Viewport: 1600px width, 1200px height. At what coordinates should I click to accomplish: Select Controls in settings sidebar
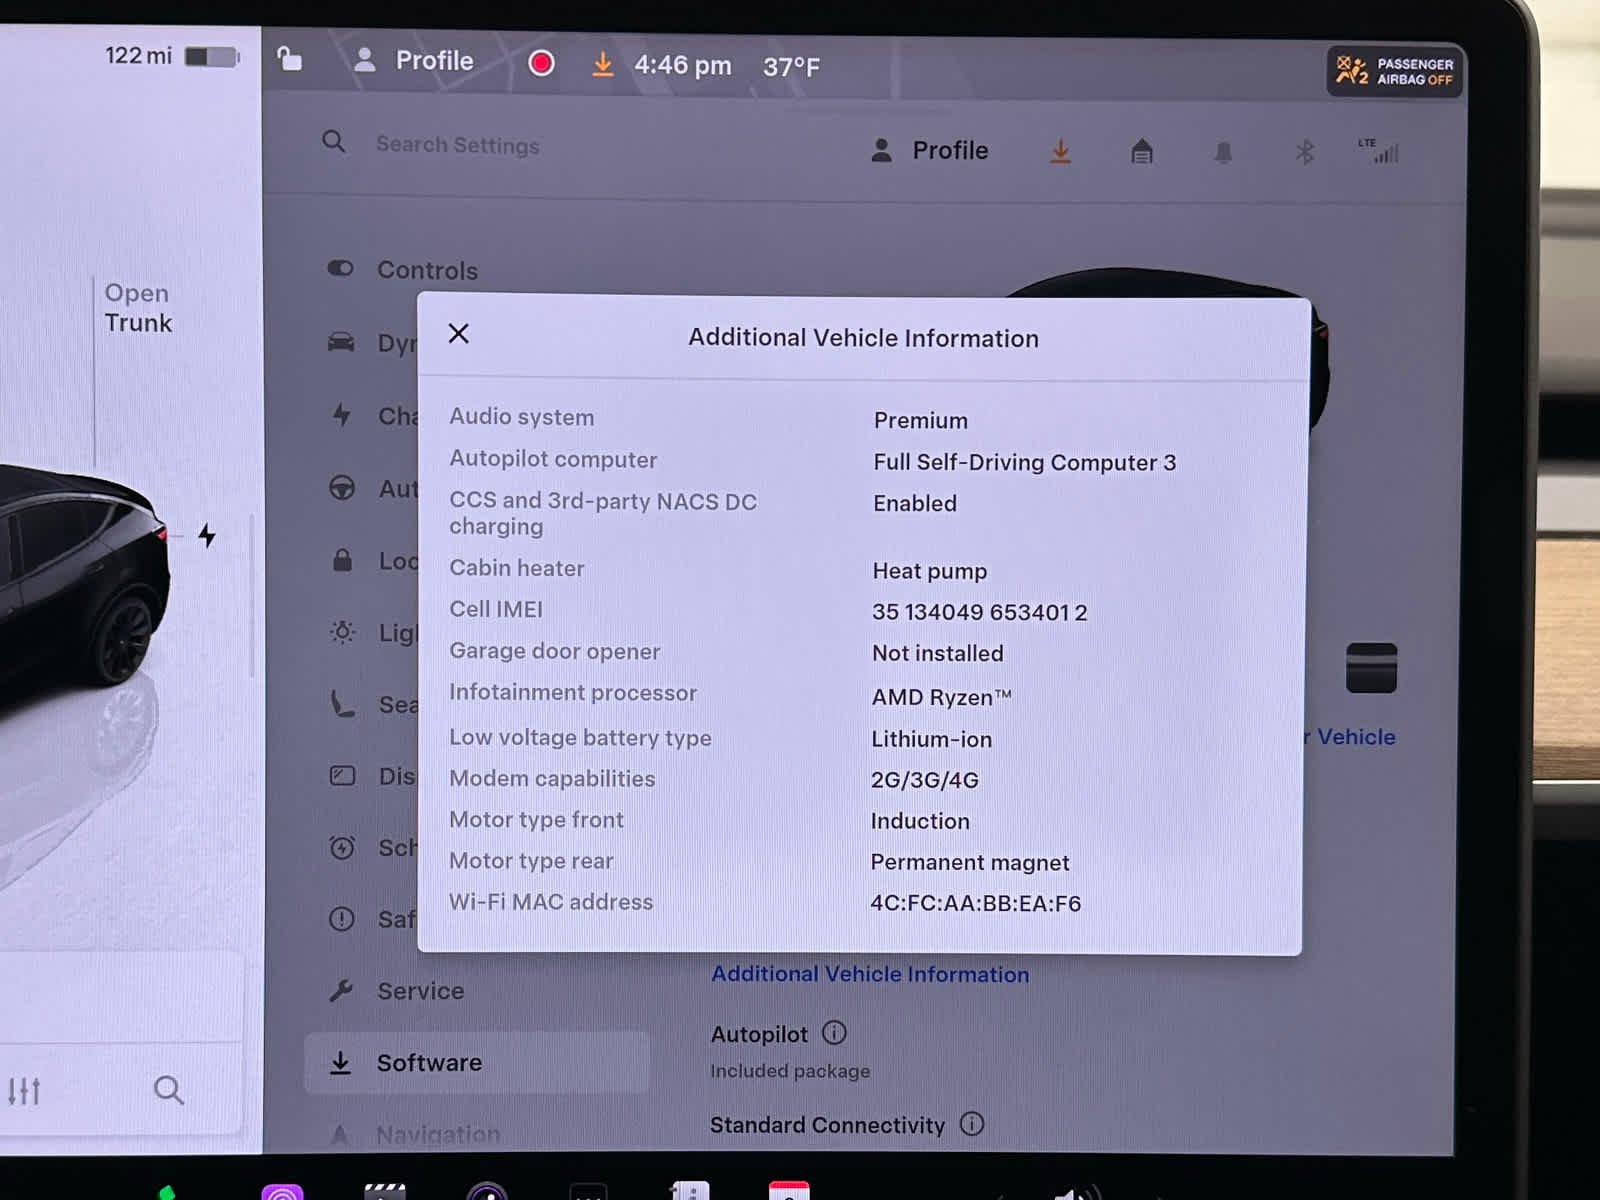point(427,270)
